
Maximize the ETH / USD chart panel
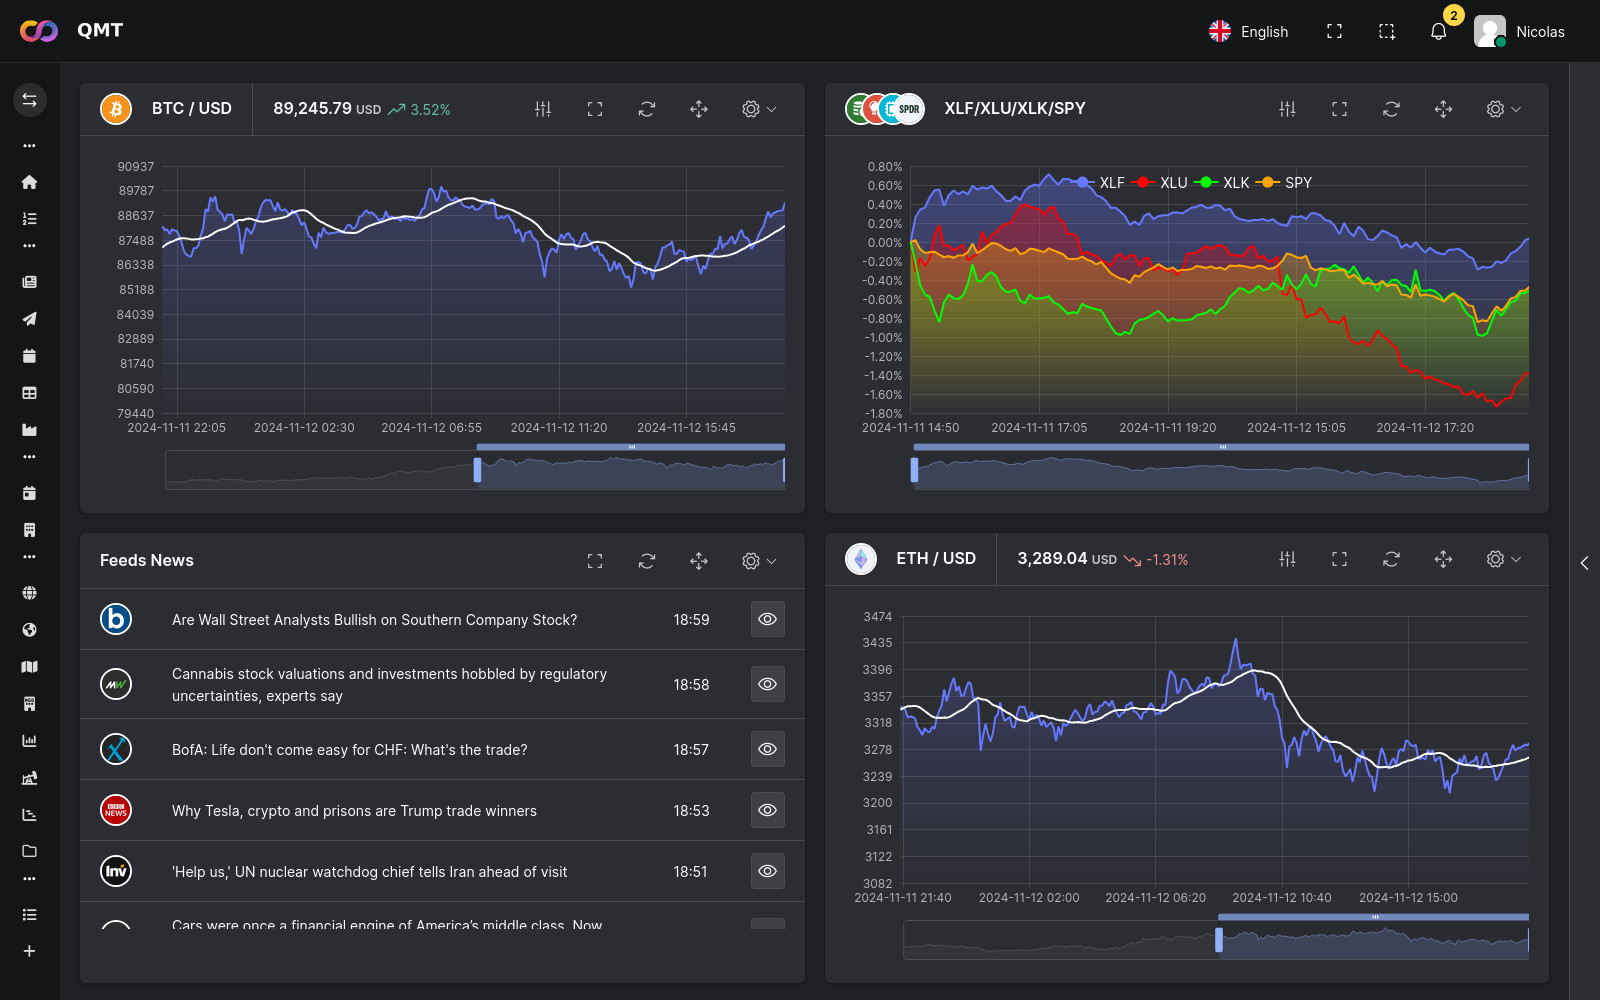tap(1339, 559)
